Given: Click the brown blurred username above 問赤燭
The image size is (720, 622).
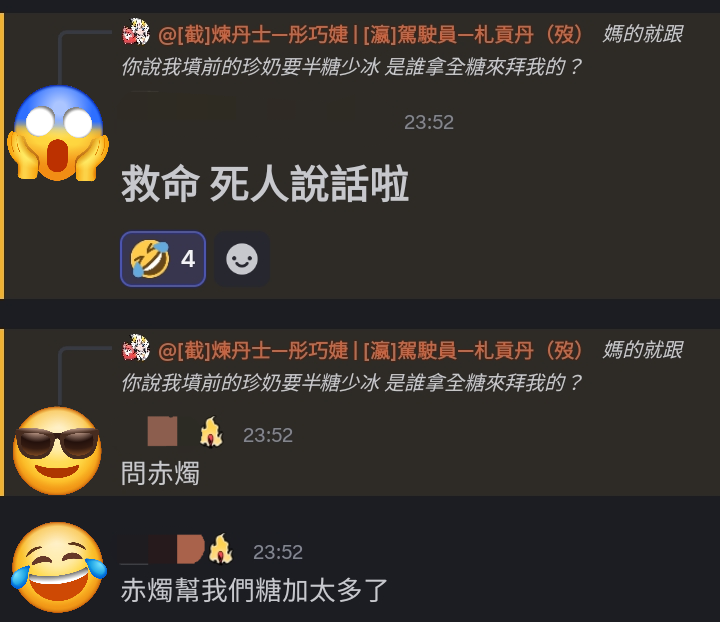Looking at the screenshot, I should pos(162,431).
